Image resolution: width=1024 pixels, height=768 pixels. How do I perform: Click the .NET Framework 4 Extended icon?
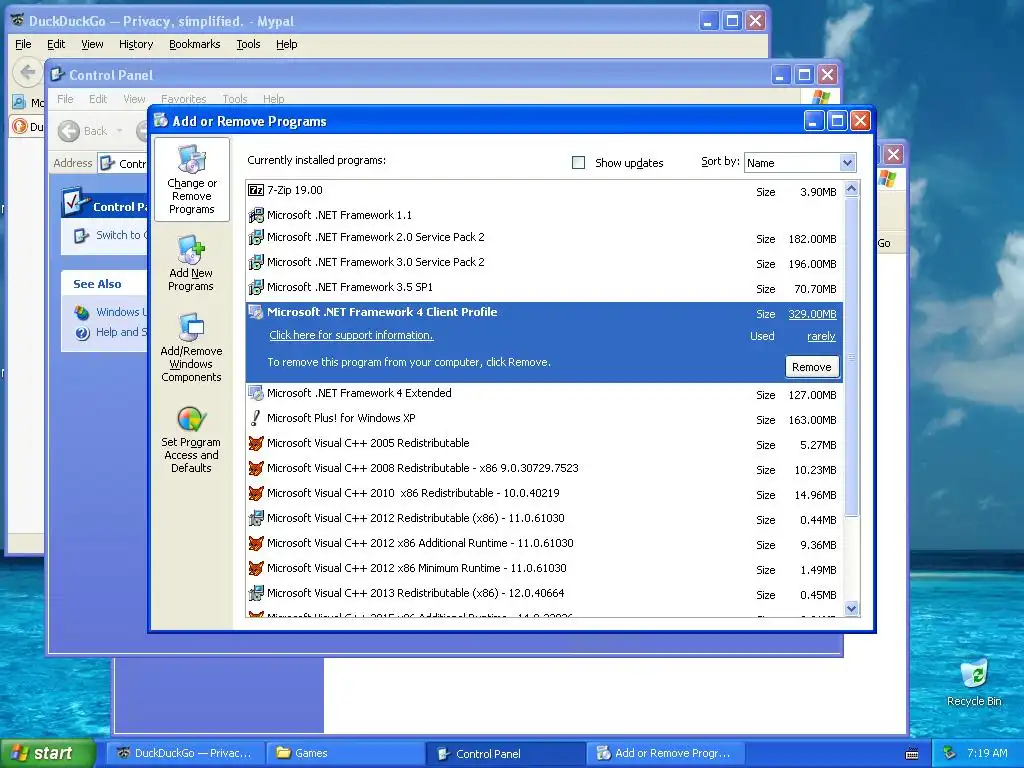click(256, 393)
